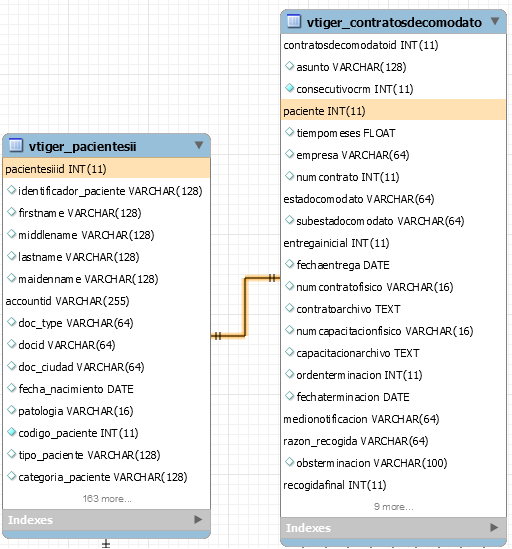
Task: Show the 9 more columns link
Action: [394, 507]
